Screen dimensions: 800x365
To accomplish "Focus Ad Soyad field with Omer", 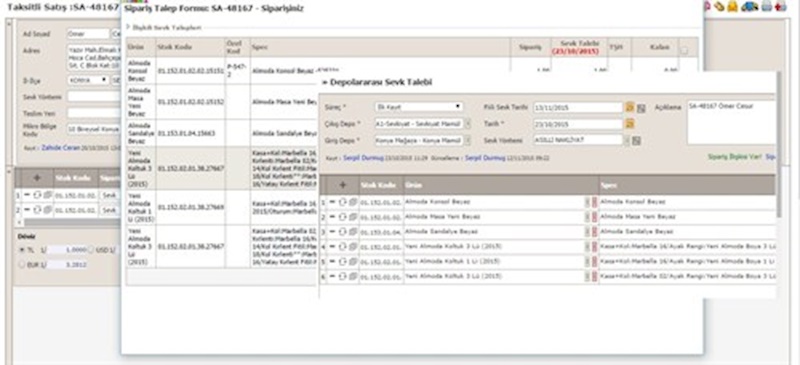I will point(88,34).
